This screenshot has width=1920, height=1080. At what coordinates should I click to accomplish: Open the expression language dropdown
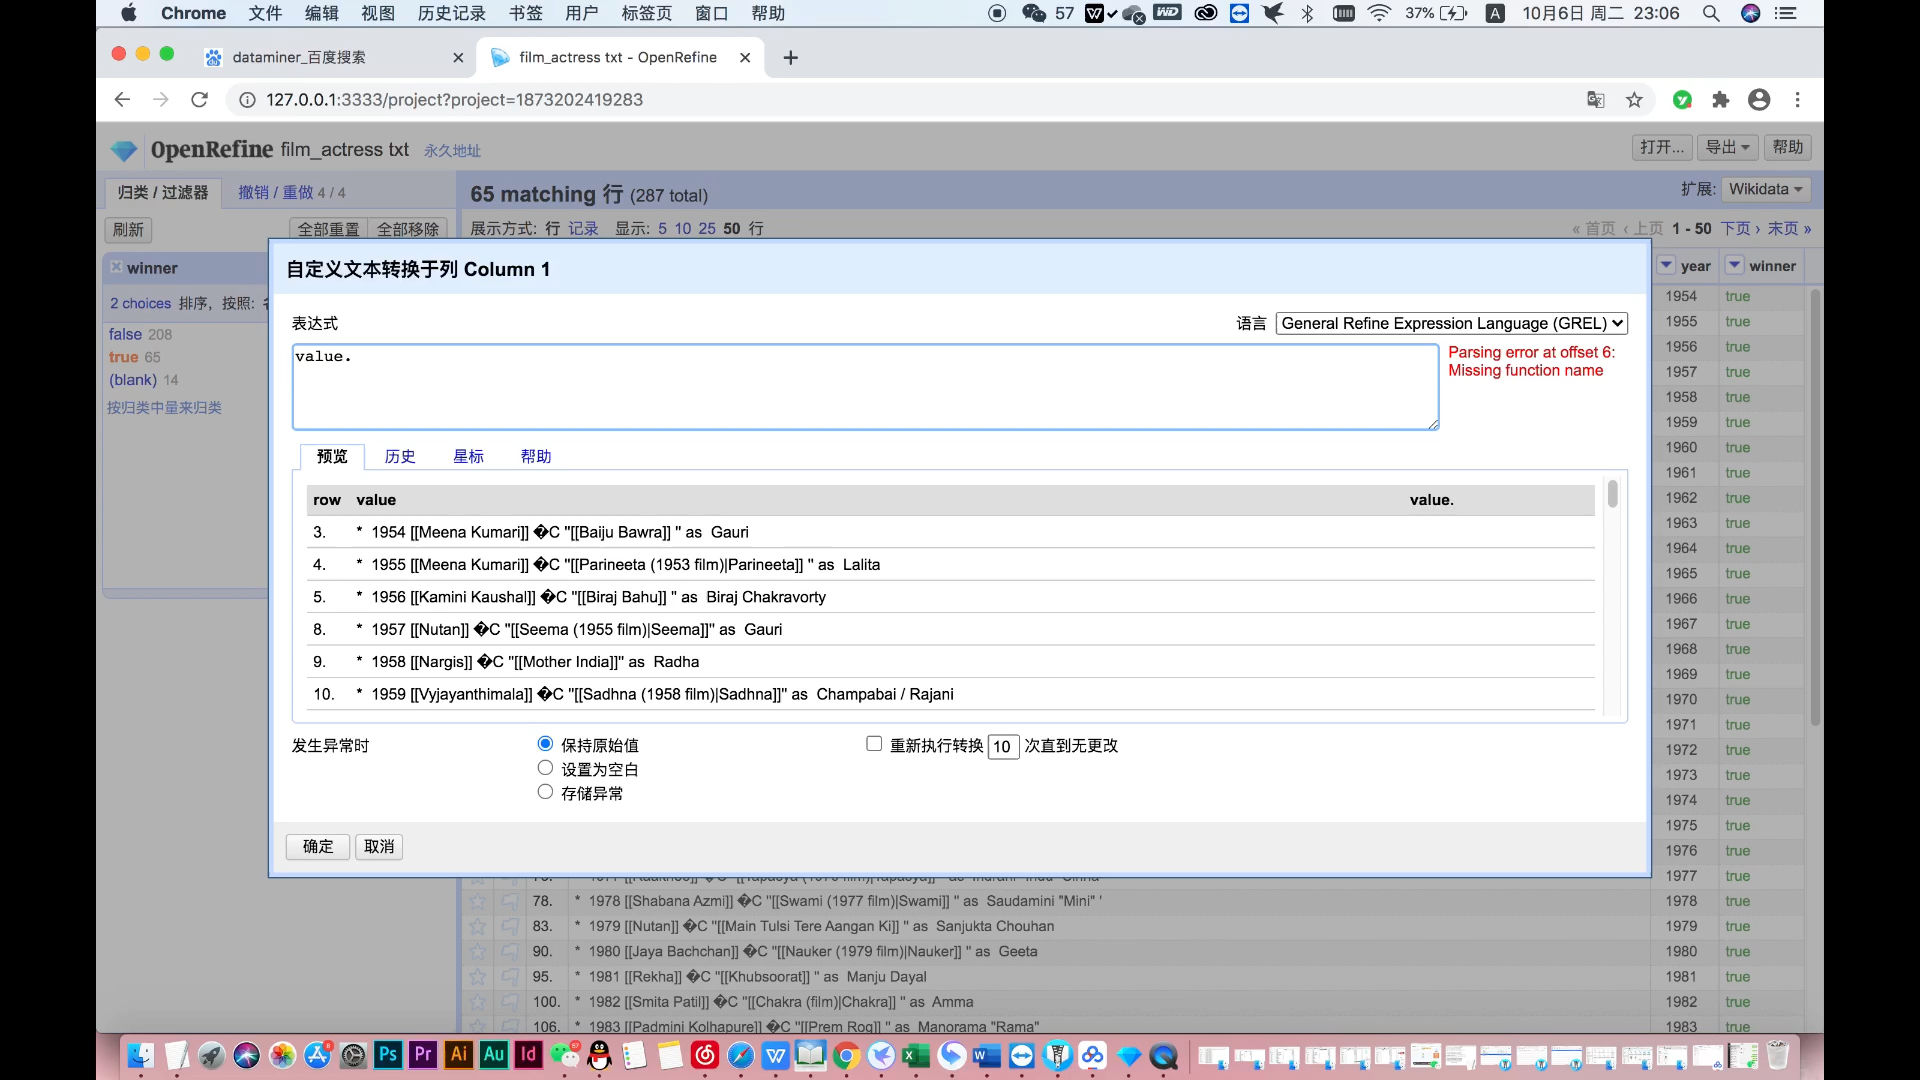(x=1451, y=323)
